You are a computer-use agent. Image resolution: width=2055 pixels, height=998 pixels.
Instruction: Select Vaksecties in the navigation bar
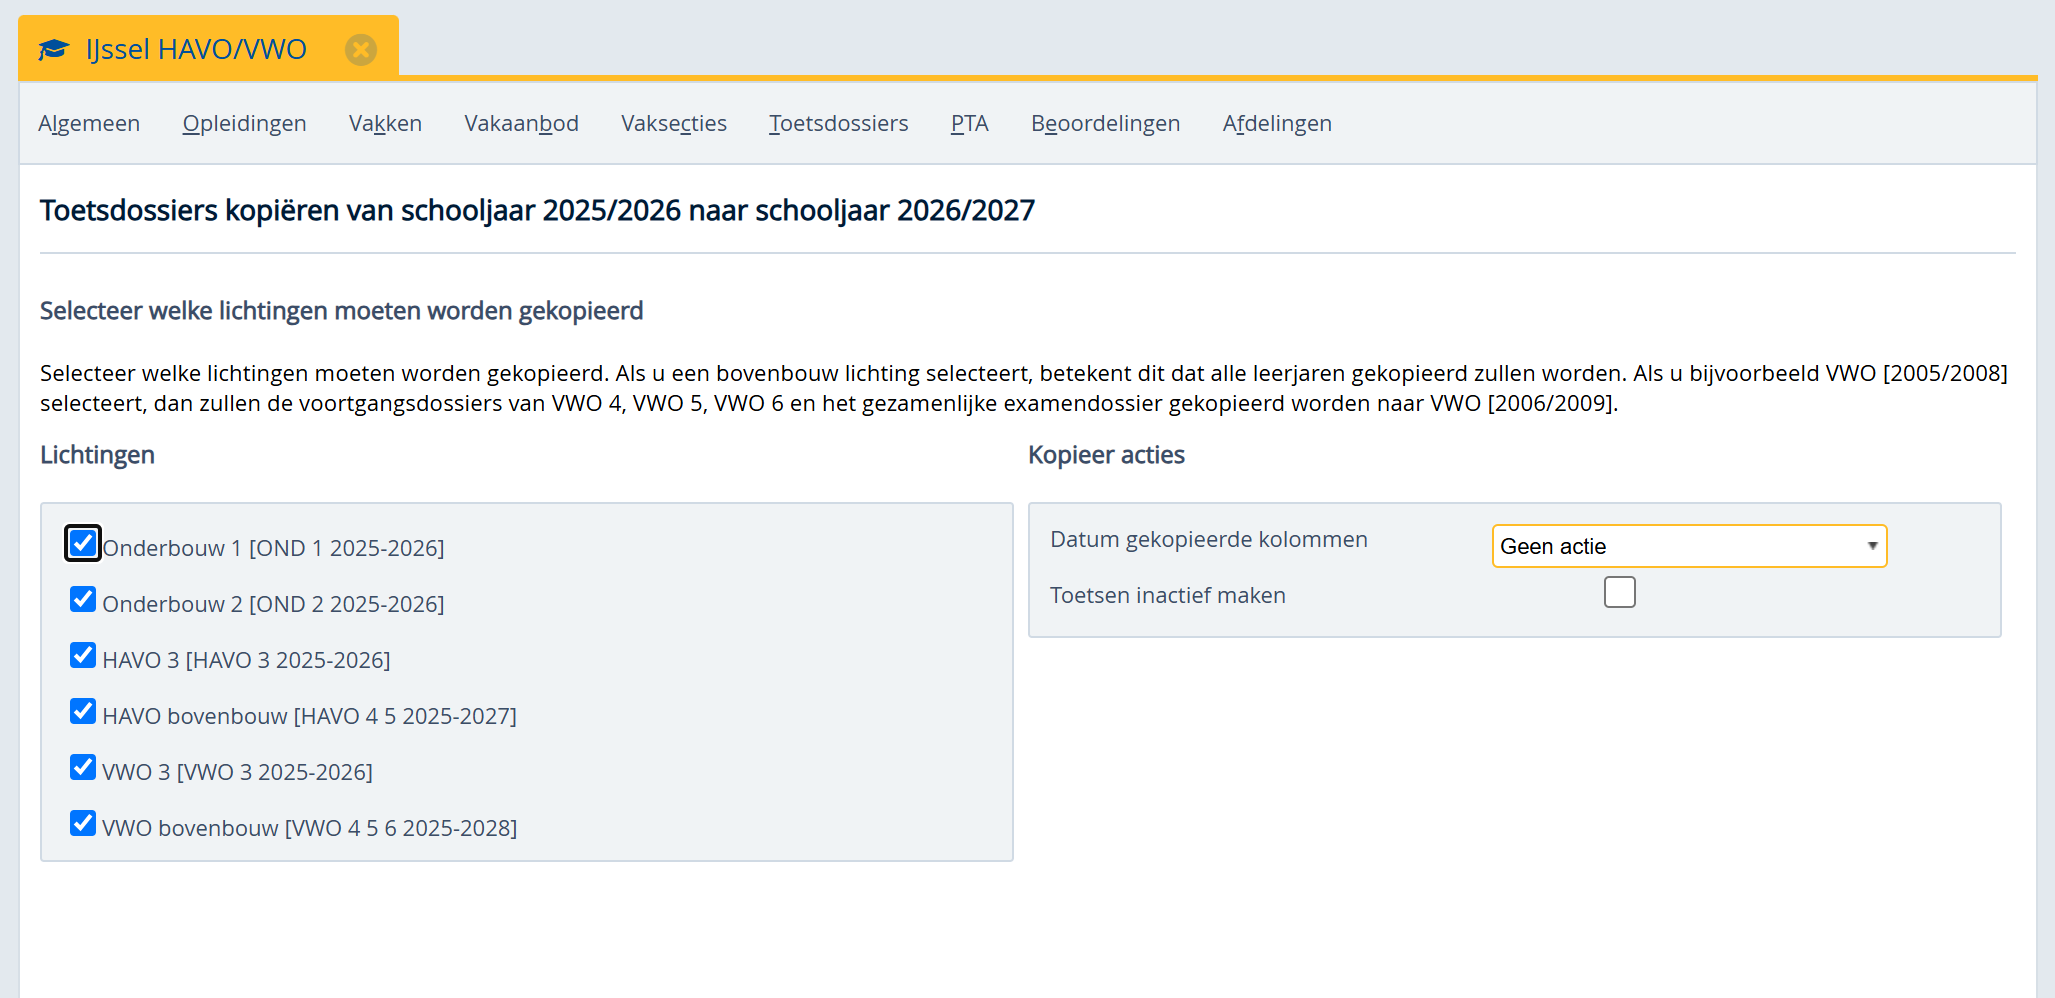click(673, 123)
